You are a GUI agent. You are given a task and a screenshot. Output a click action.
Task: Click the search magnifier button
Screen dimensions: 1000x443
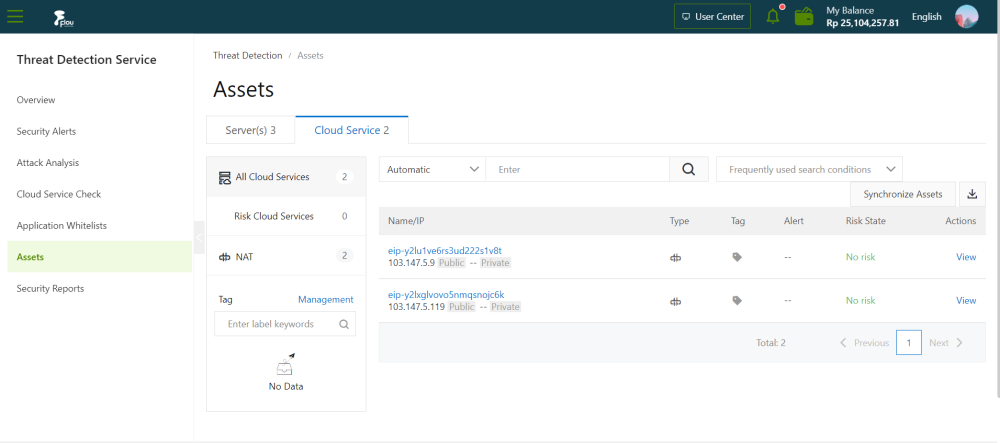(688, 170)
